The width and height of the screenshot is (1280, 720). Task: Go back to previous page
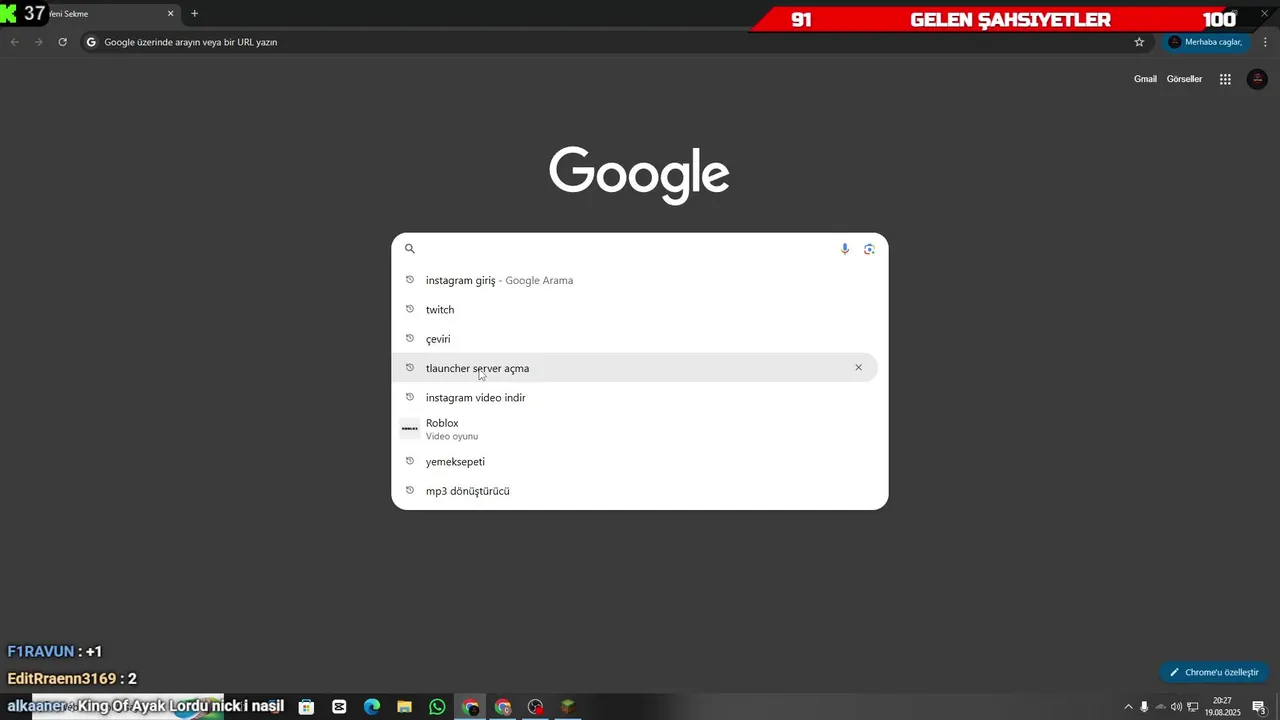pyautogui.click(x=14, y=42)
